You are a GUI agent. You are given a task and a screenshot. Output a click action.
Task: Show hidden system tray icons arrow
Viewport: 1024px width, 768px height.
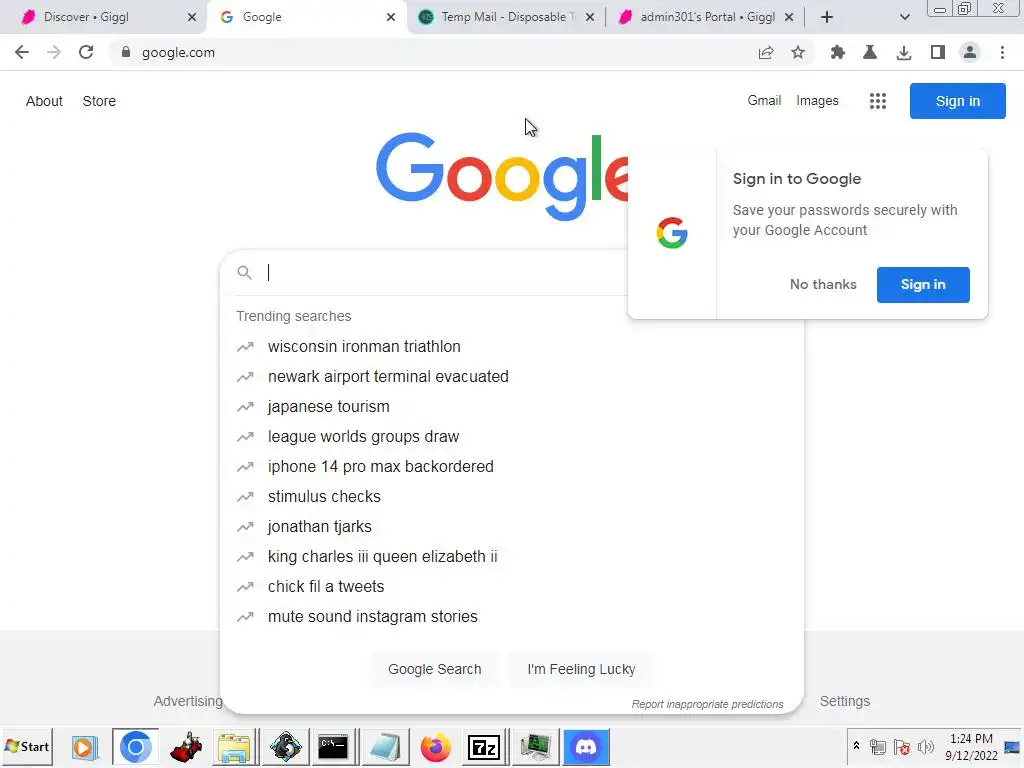856,746
